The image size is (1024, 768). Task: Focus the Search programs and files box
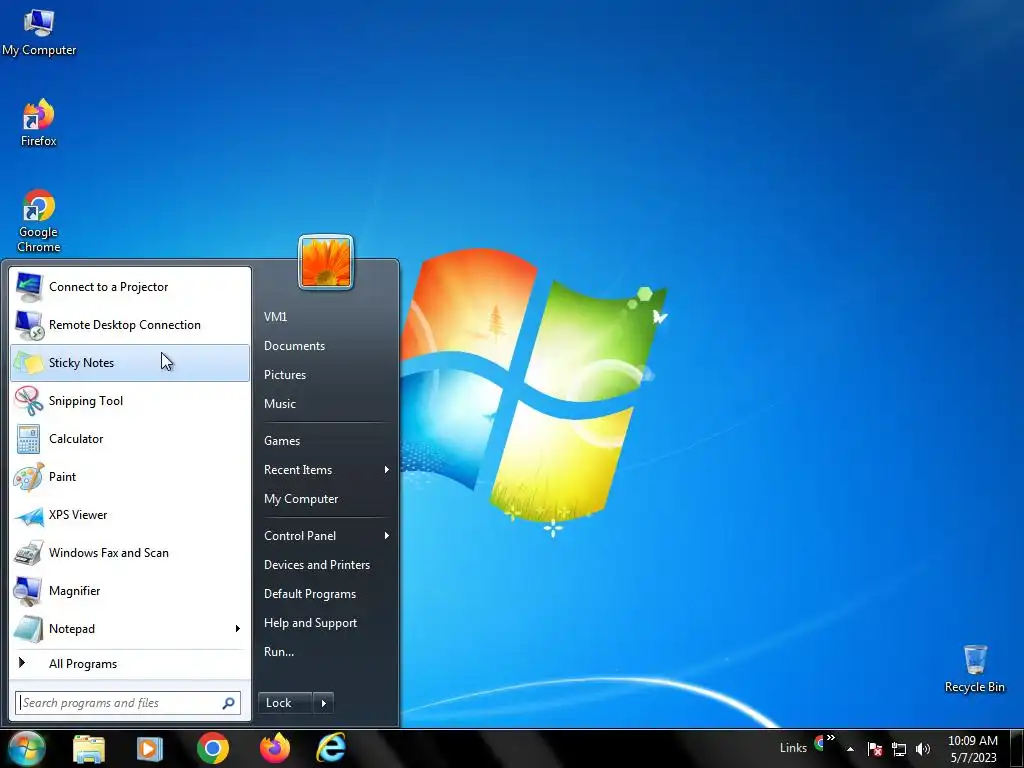pyautogui.click(x=128, y=703)
